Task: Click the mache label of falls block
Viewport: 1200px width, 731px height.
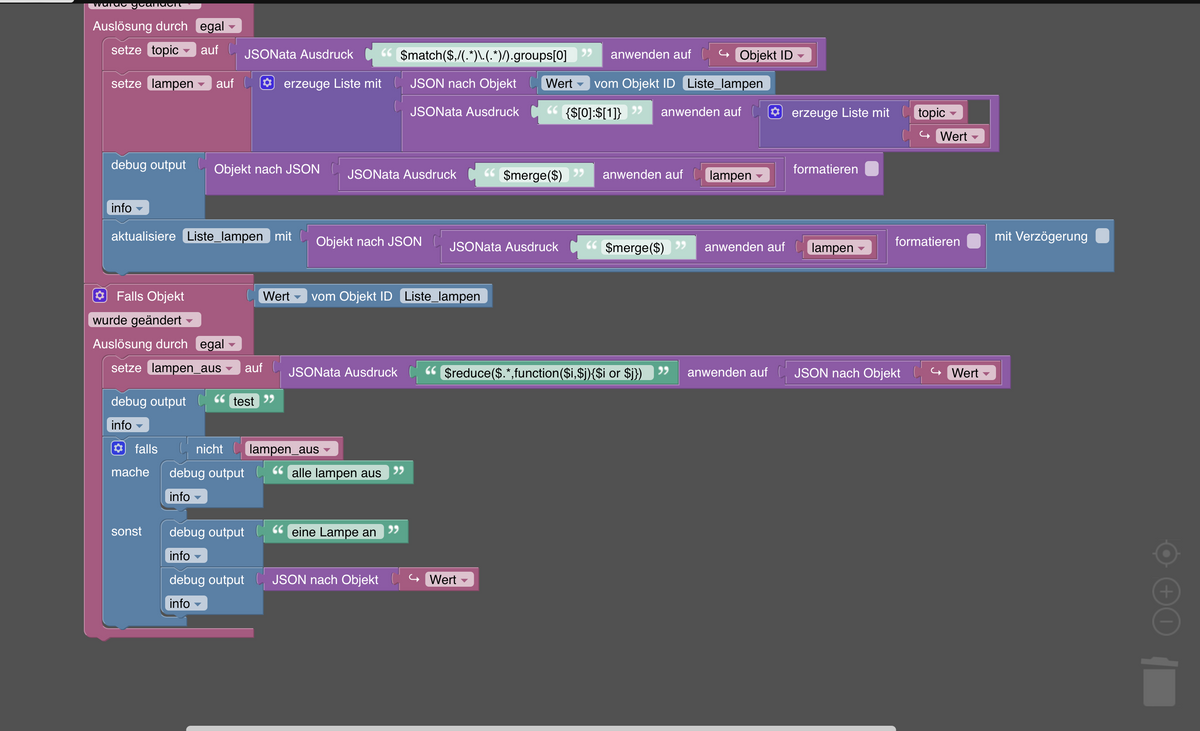Action: pyautogui.click(x=130, y=472)
